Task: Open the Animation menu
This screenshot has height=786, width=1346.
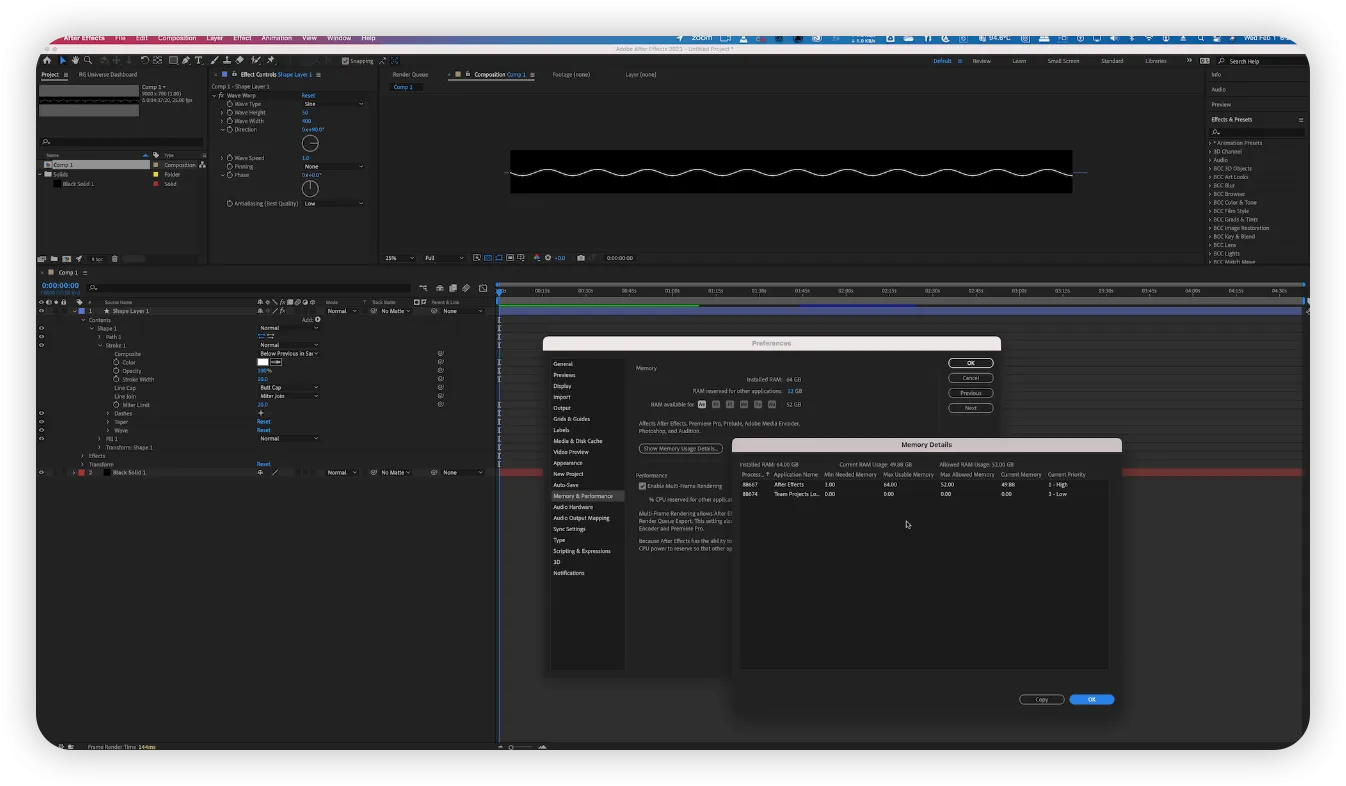Action: pos(277,38)
